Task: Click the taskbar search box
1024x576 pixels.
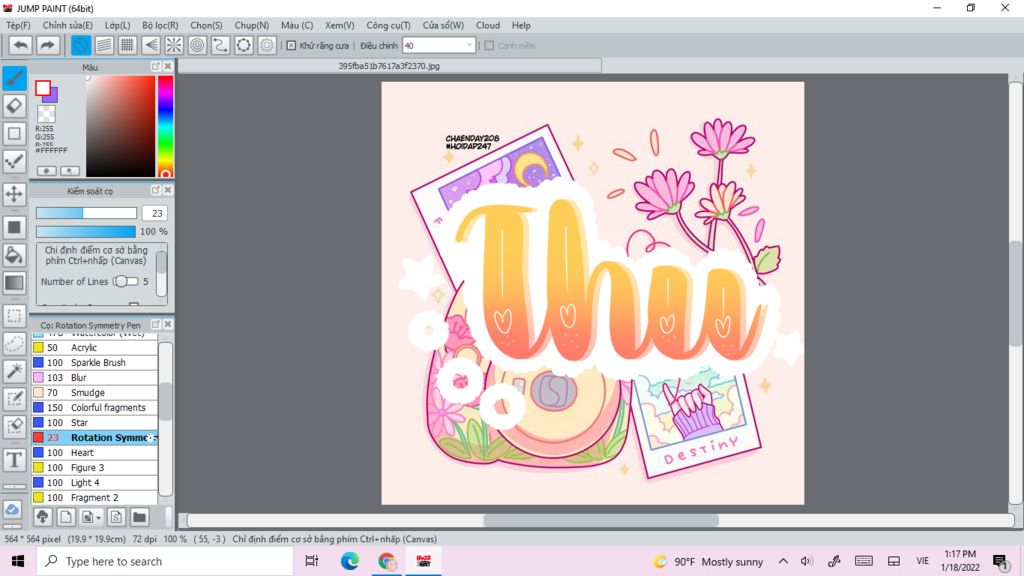Action: (165, 561)
